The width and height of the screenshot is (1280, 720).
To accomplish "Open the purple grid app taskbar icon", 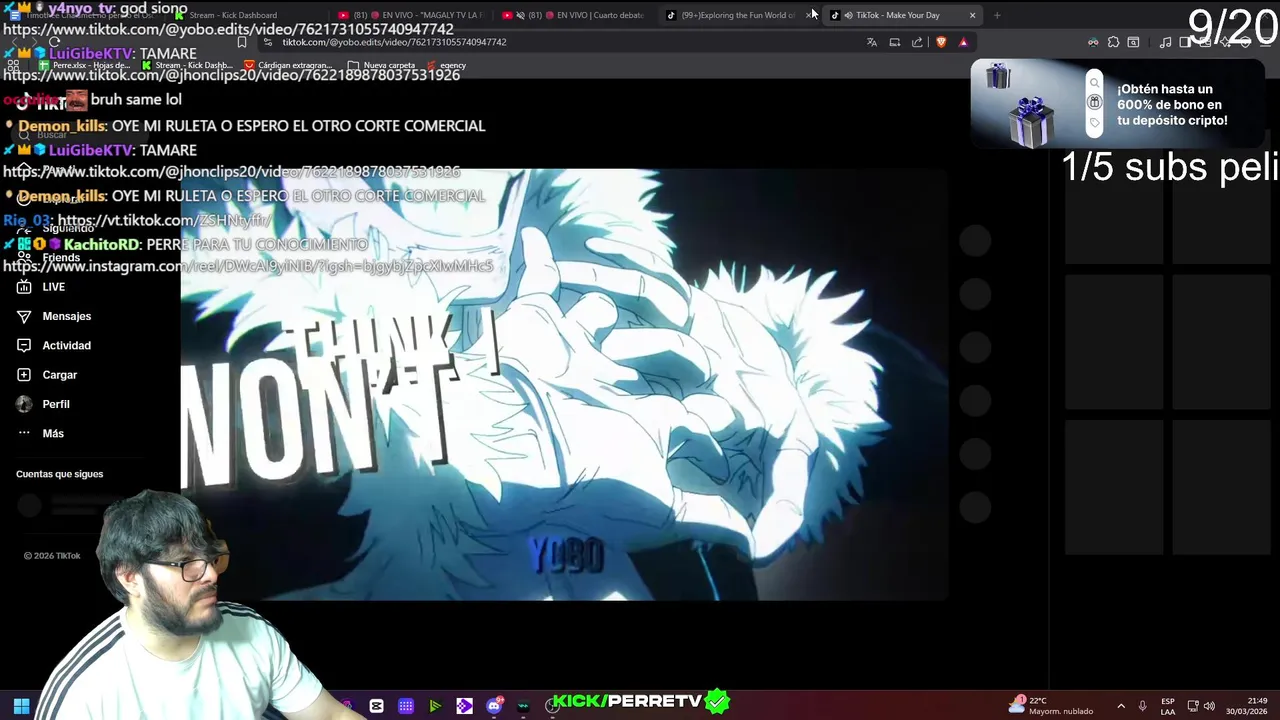I will click(405, 706).
